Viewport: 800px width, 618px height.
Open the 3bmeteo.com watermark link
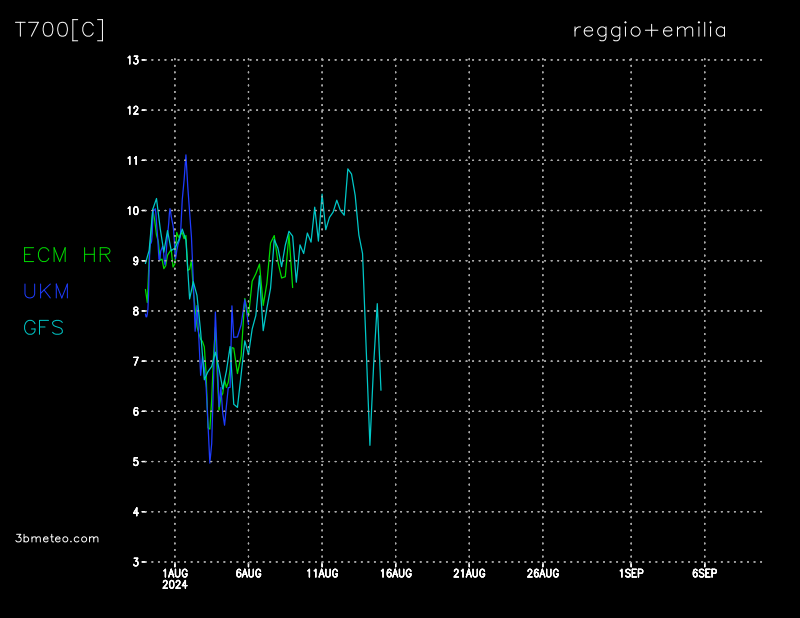(x=57, y=538)
